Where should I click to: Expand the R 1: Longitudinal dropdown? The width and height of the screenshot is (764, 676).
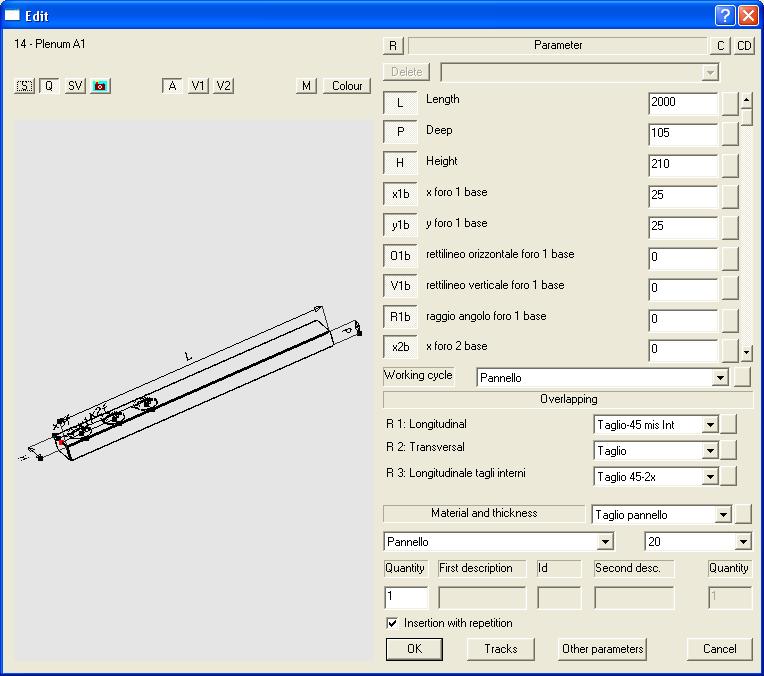[x=710, y=425]
